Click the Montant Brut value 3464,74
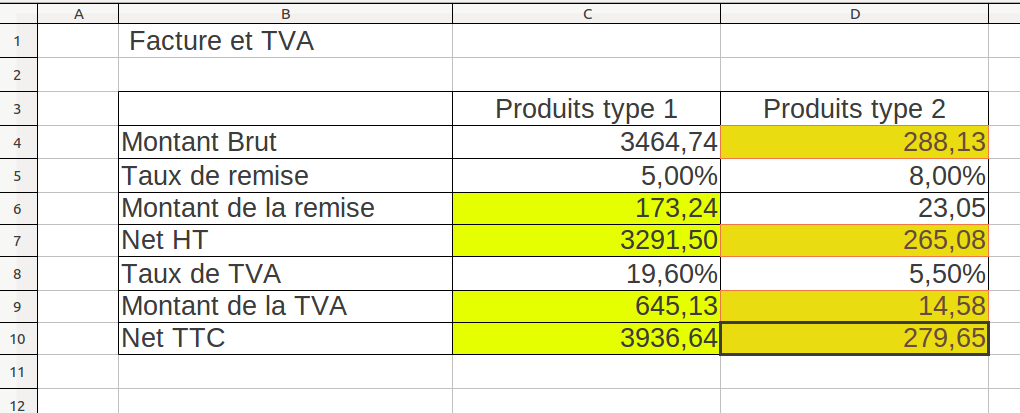Image resolution: width=1020 pixels, height=413 pixels. [x=586, y=142]
